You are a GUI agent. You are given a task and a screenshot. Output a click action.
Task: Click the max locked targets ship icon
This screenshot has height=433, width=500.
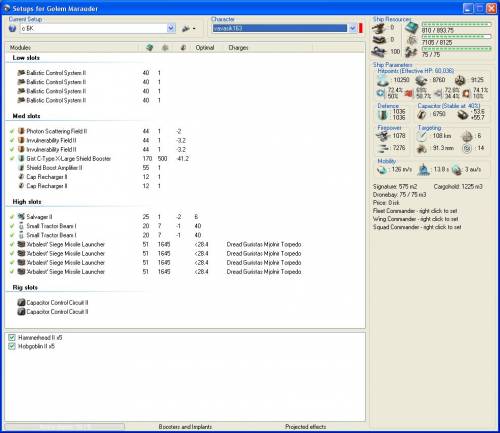[x=467, y=136]
